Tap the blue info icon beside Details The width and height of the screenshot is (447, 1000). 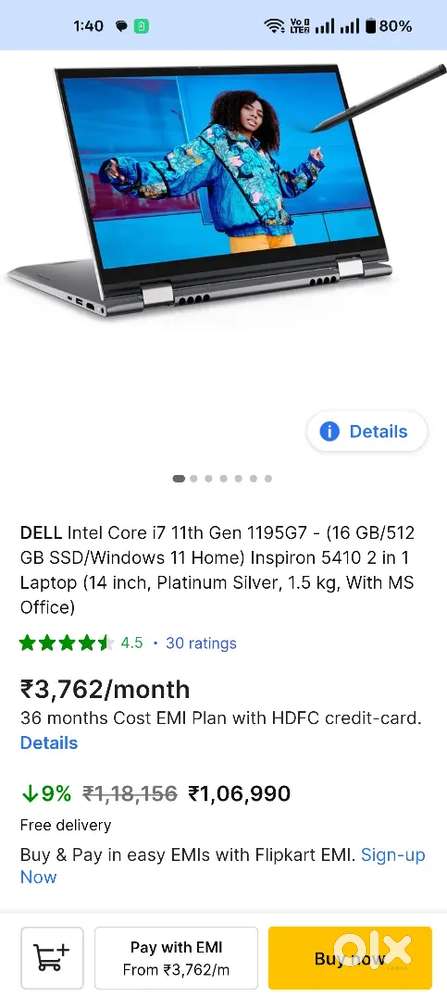pos(329,432)
